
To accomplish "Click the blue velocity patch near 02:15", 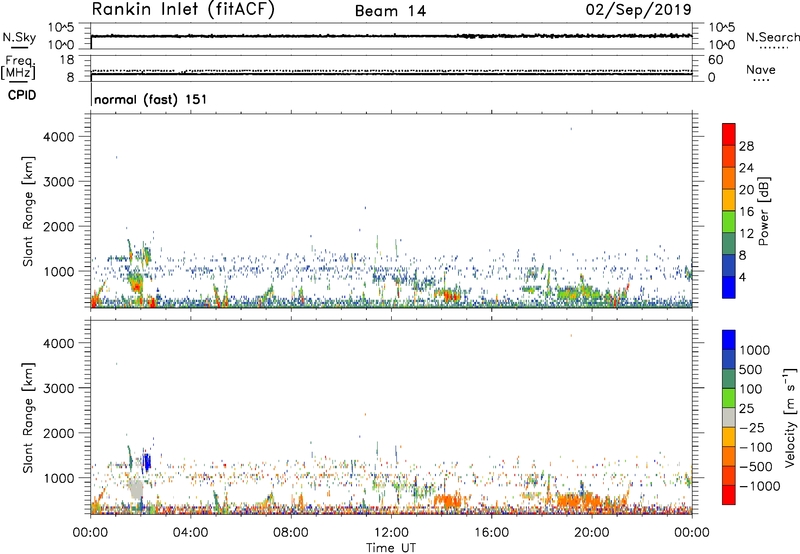I will coord(147,463).
